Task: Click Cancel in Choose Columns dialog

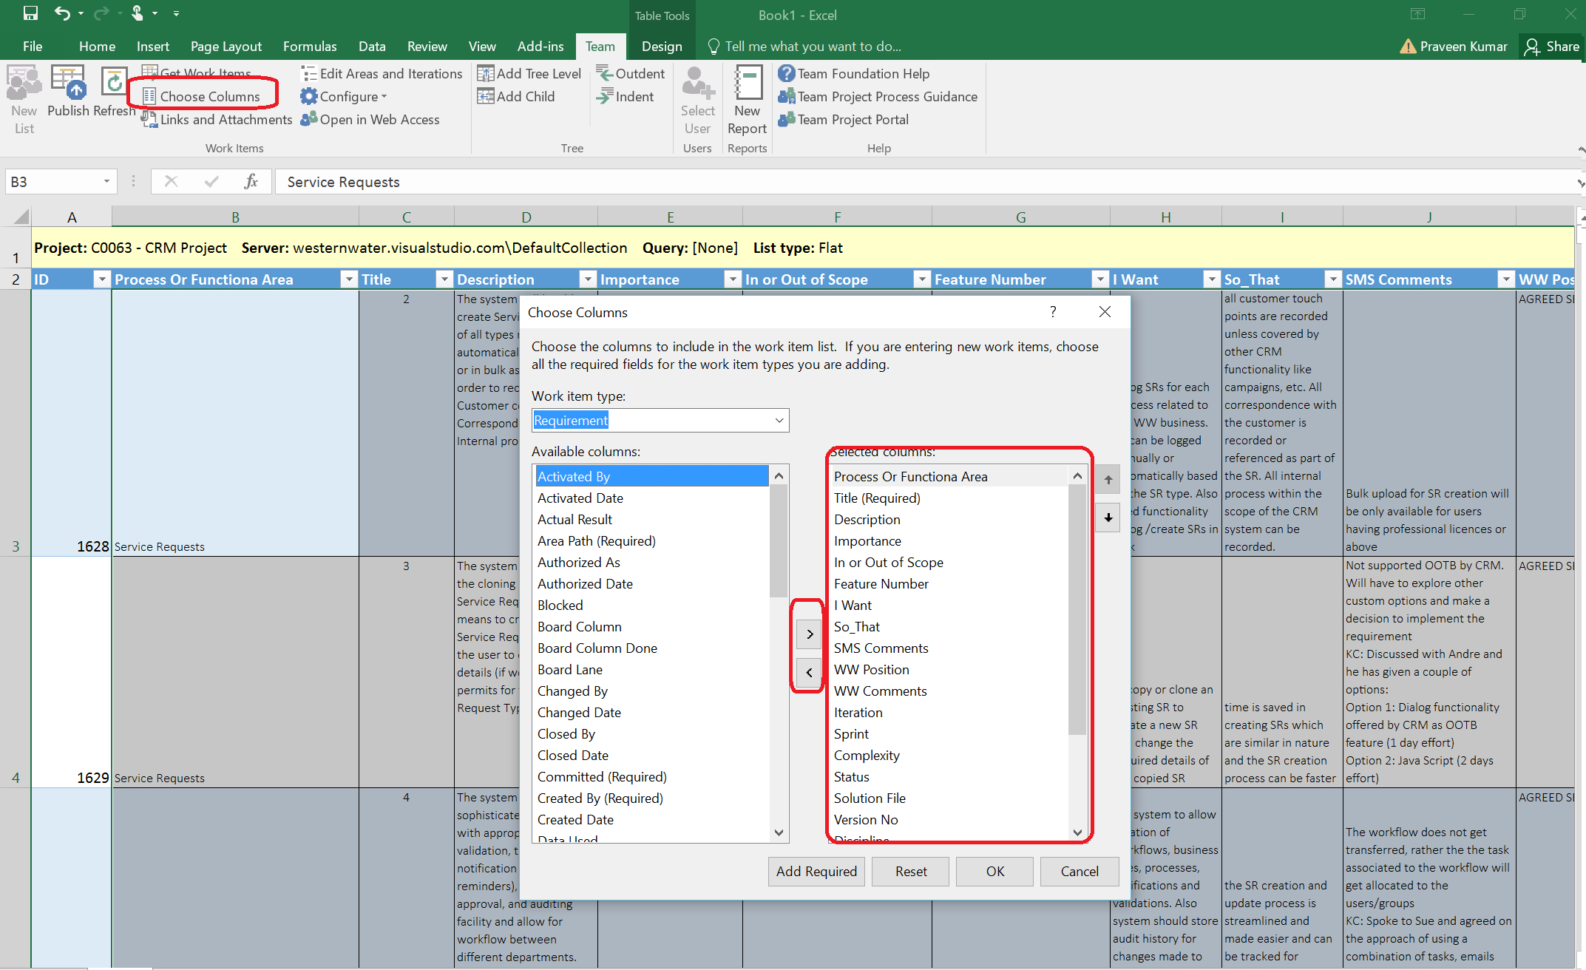Action: (1079, 871)
